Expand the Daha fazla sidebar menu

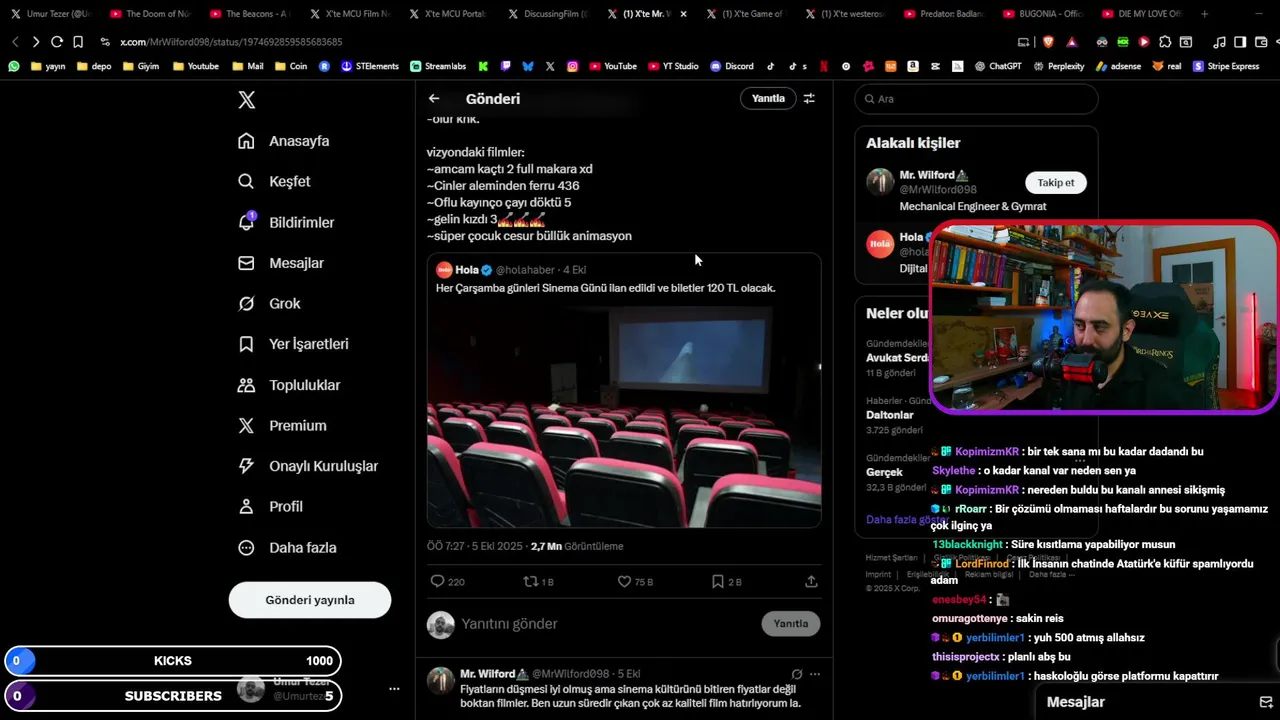pos(287,547)
